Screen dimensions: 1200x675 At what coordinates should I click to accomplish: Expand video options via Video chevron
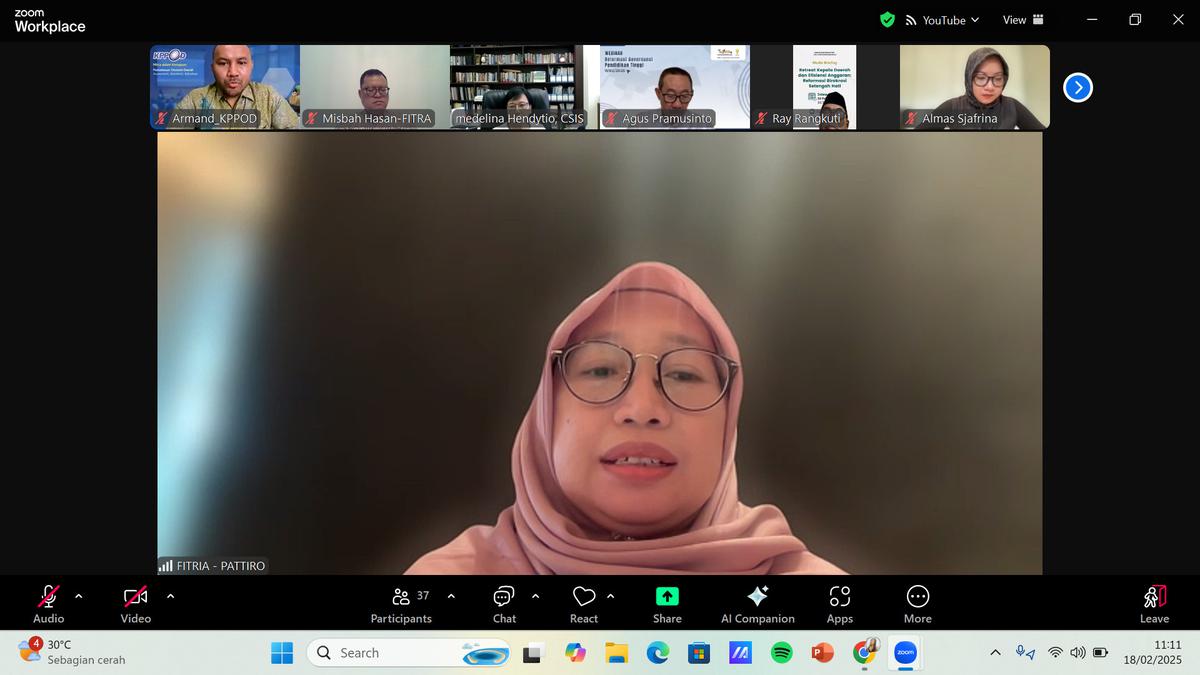click(170, 599)
